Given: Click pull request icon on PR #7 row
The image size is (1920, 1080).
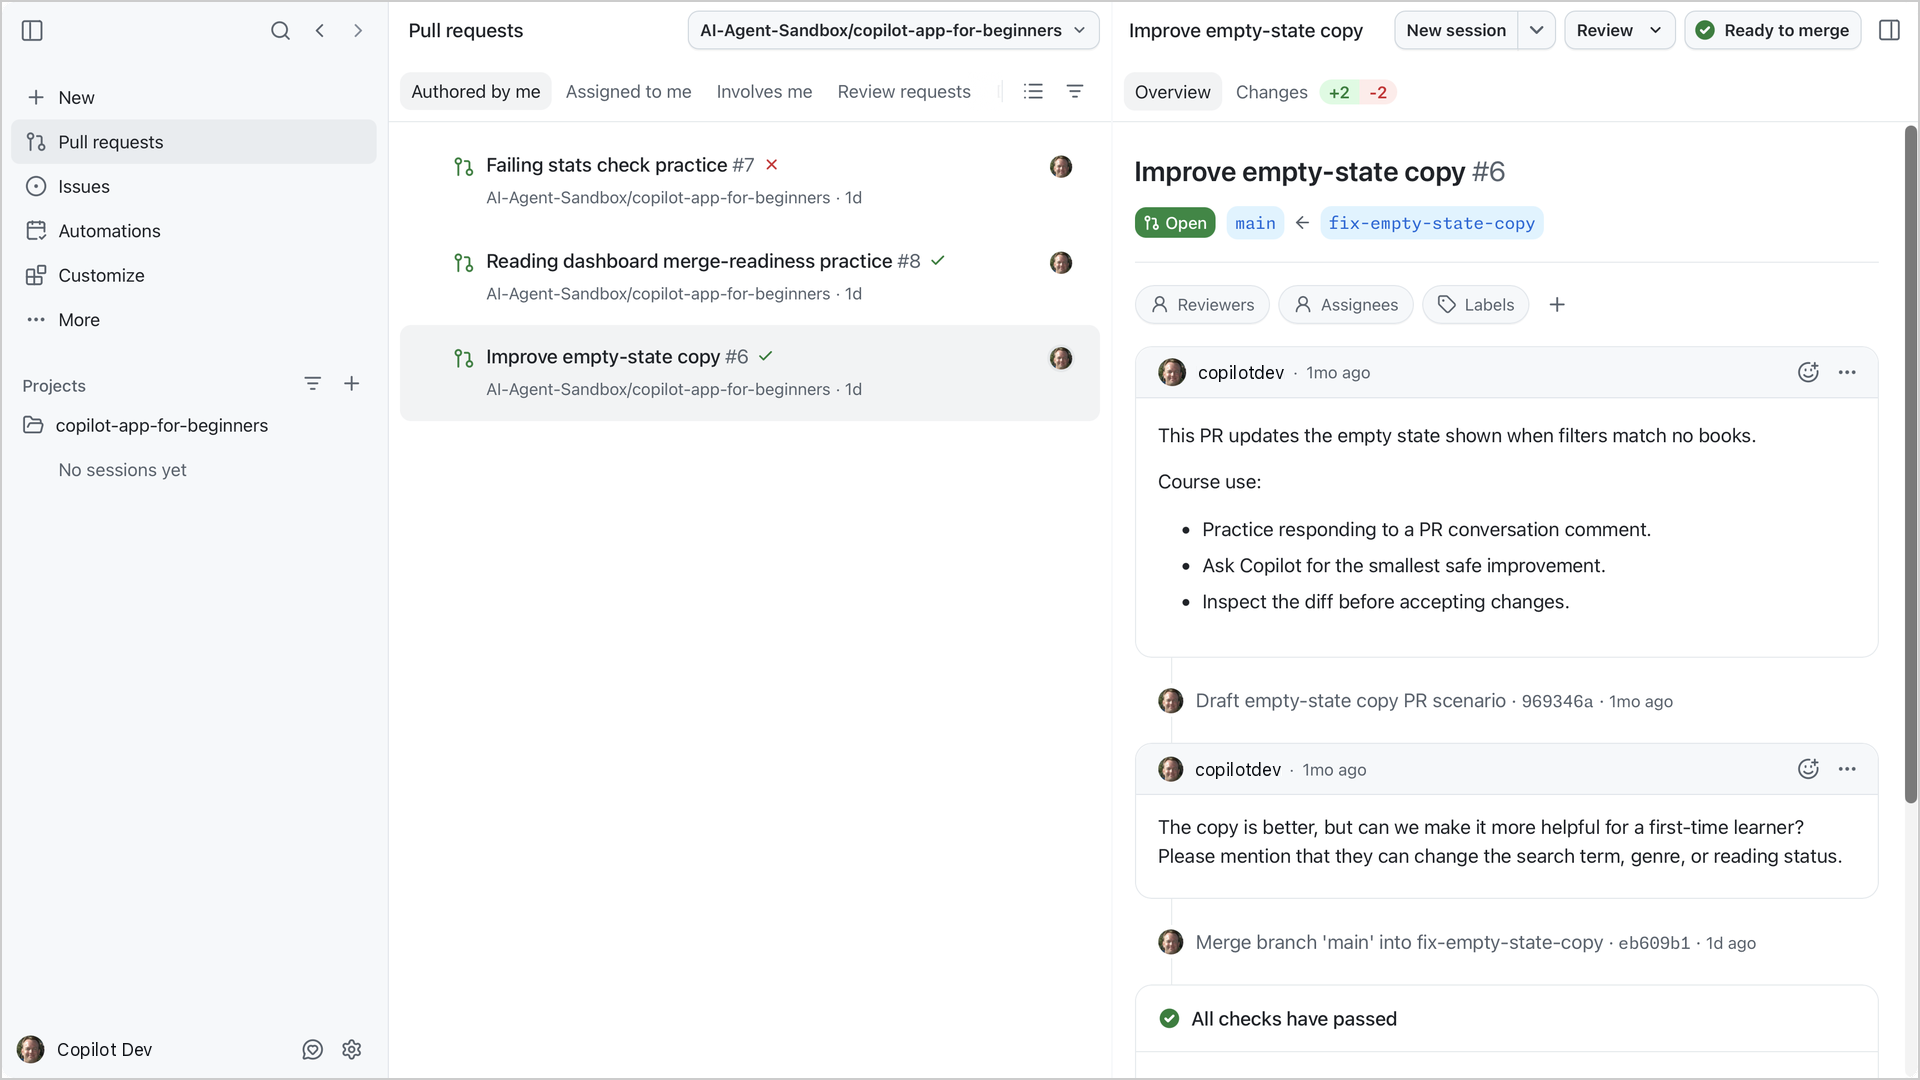Looking at the screenshot, I should pos(463,167).
